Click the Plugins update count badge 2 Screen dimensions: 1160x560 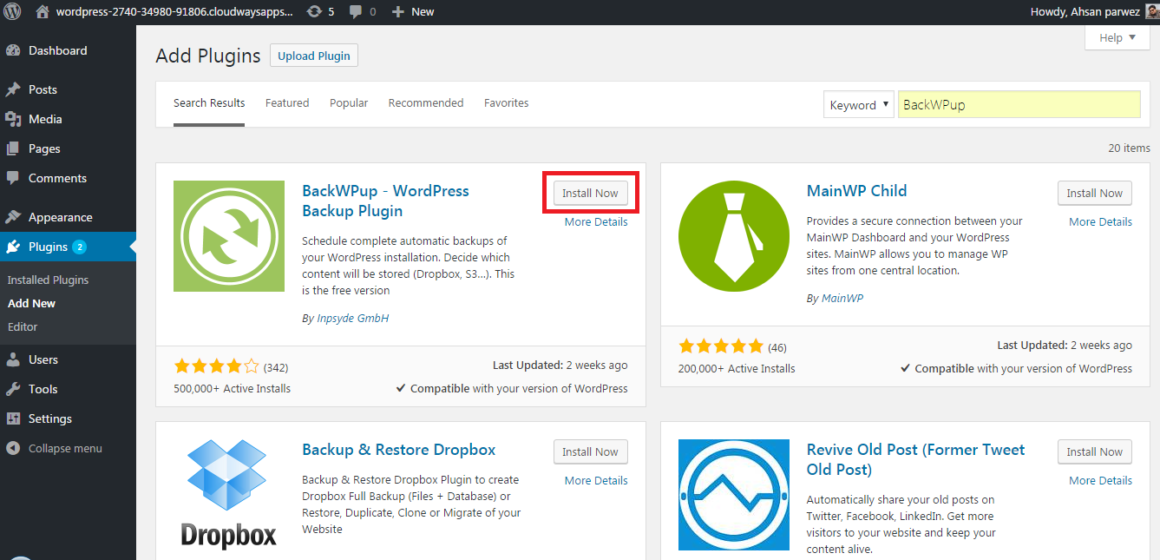click(79, 247)
